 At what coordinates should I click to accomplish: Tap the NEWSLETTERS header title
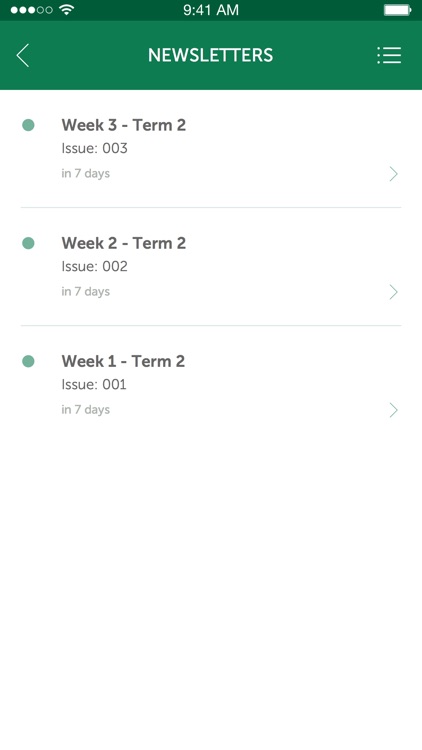click(211, 55)
